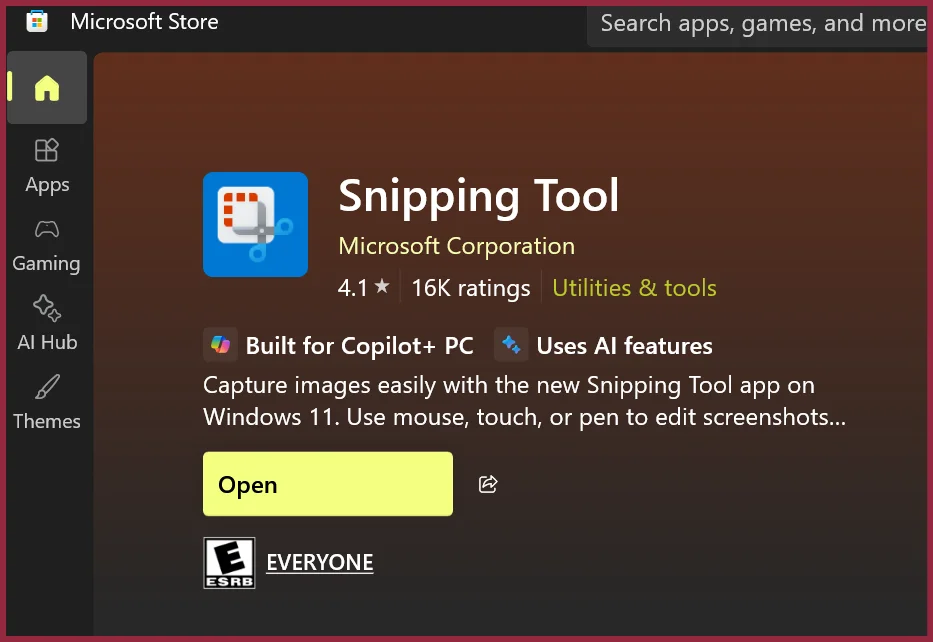Click the ESRB rating E icon
The image size is (933, 642).
(x=229, y=562)
